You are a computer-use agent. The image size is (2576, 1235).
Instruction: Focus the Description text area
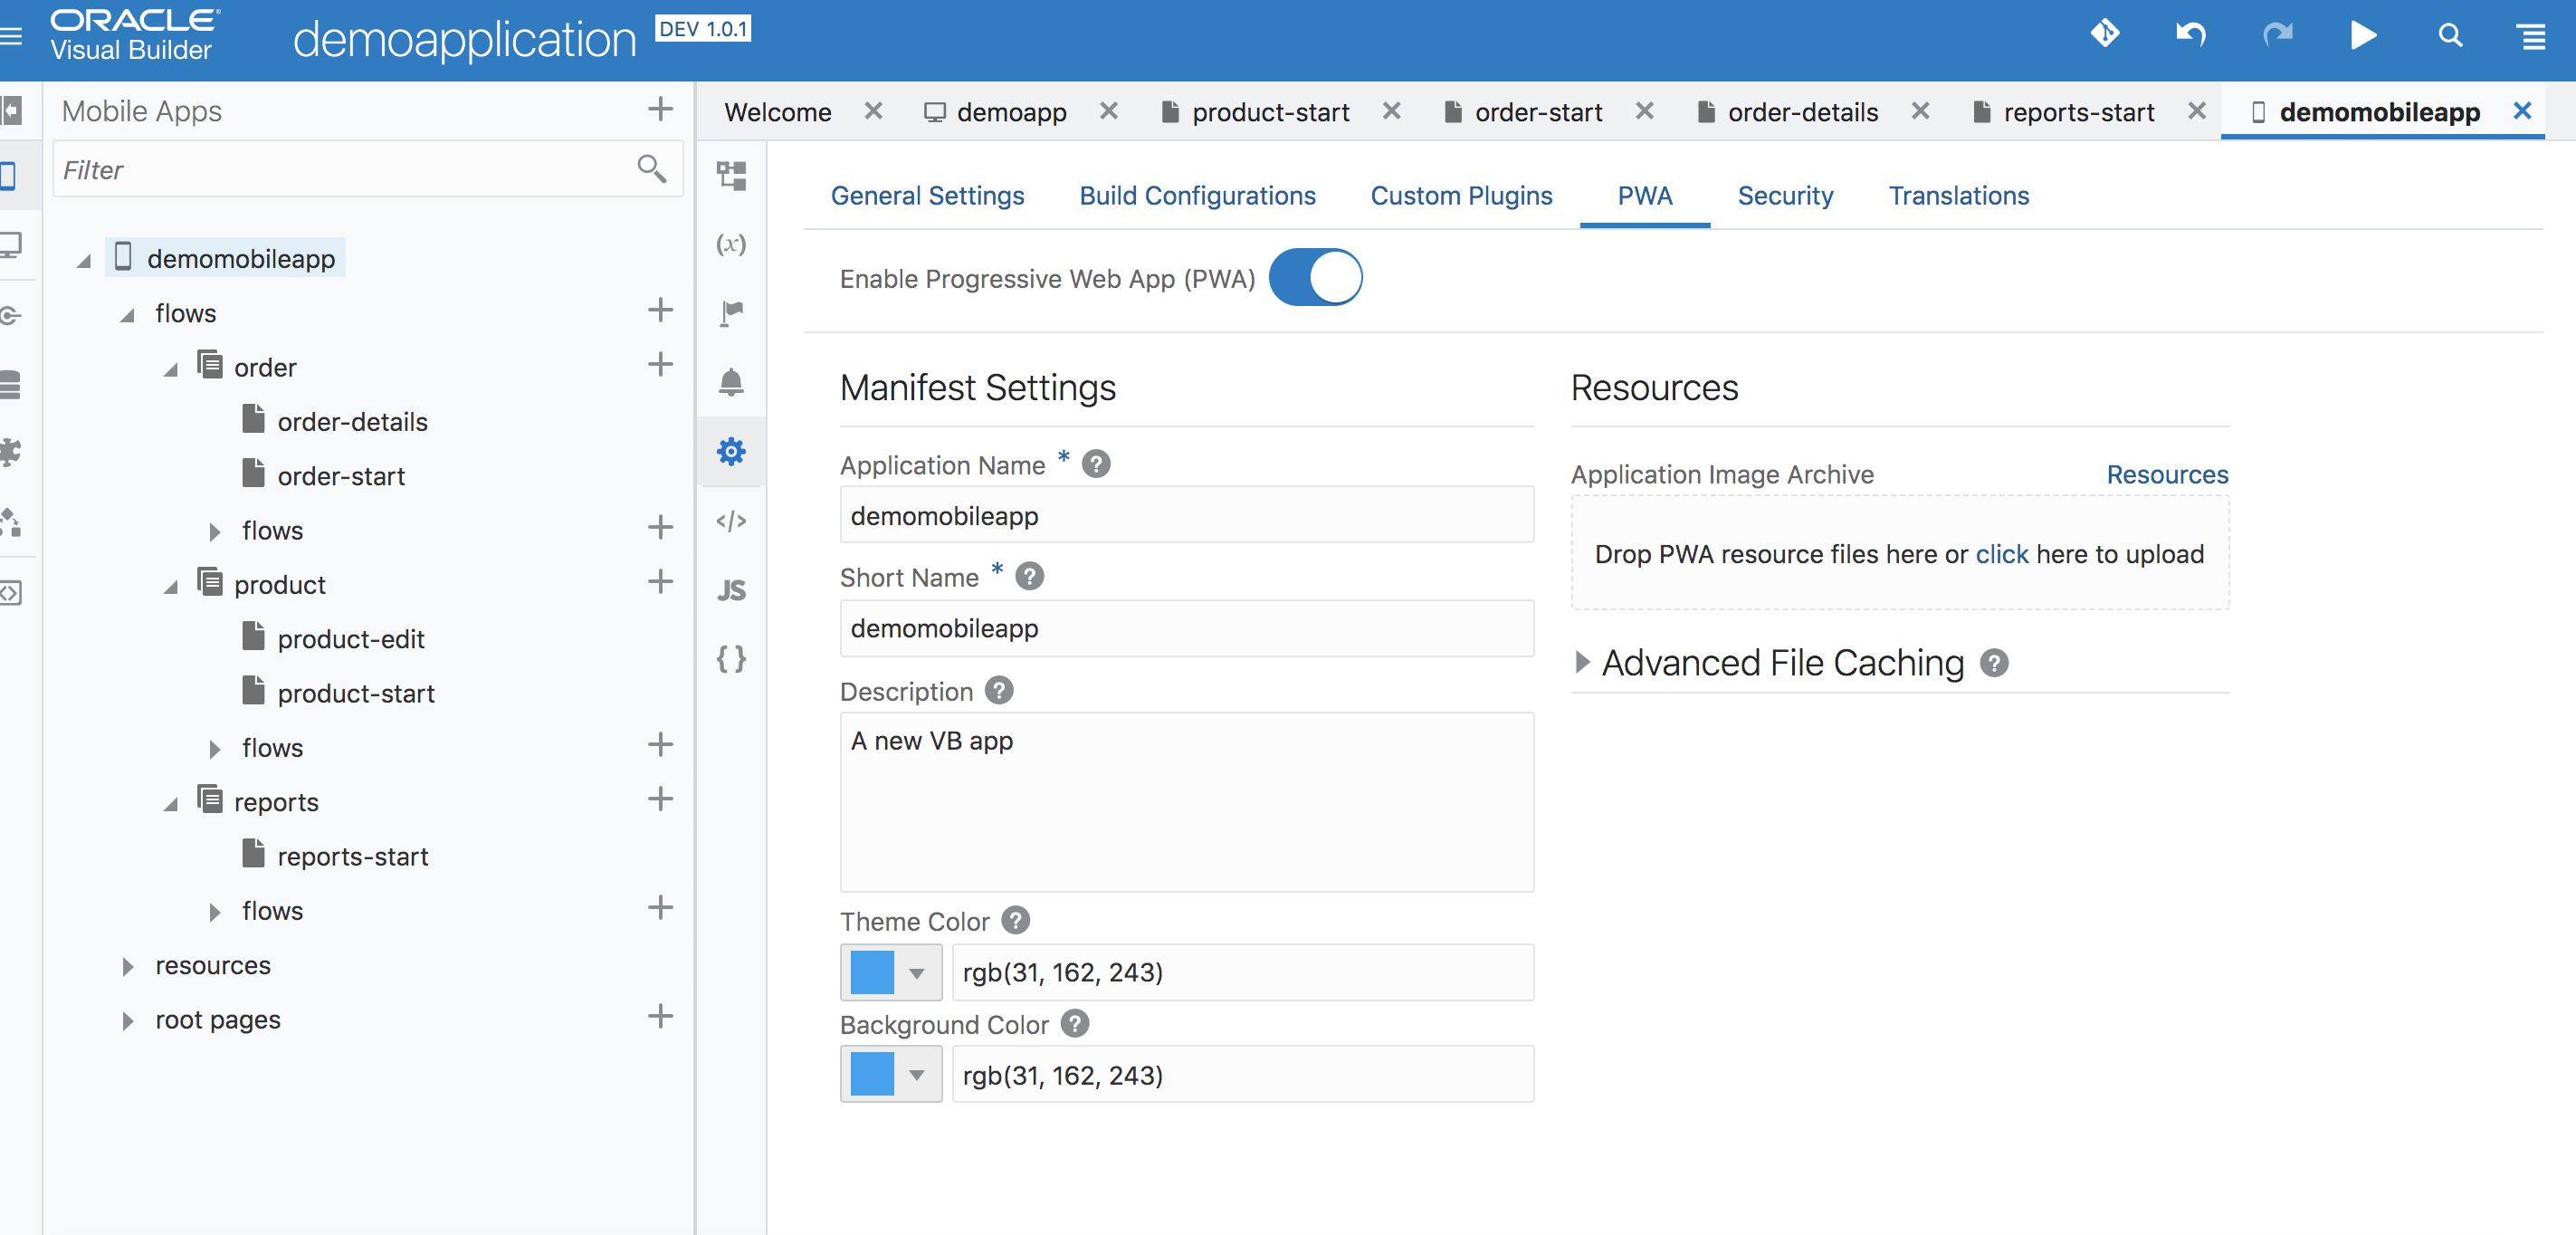[x=1186, y=802]
